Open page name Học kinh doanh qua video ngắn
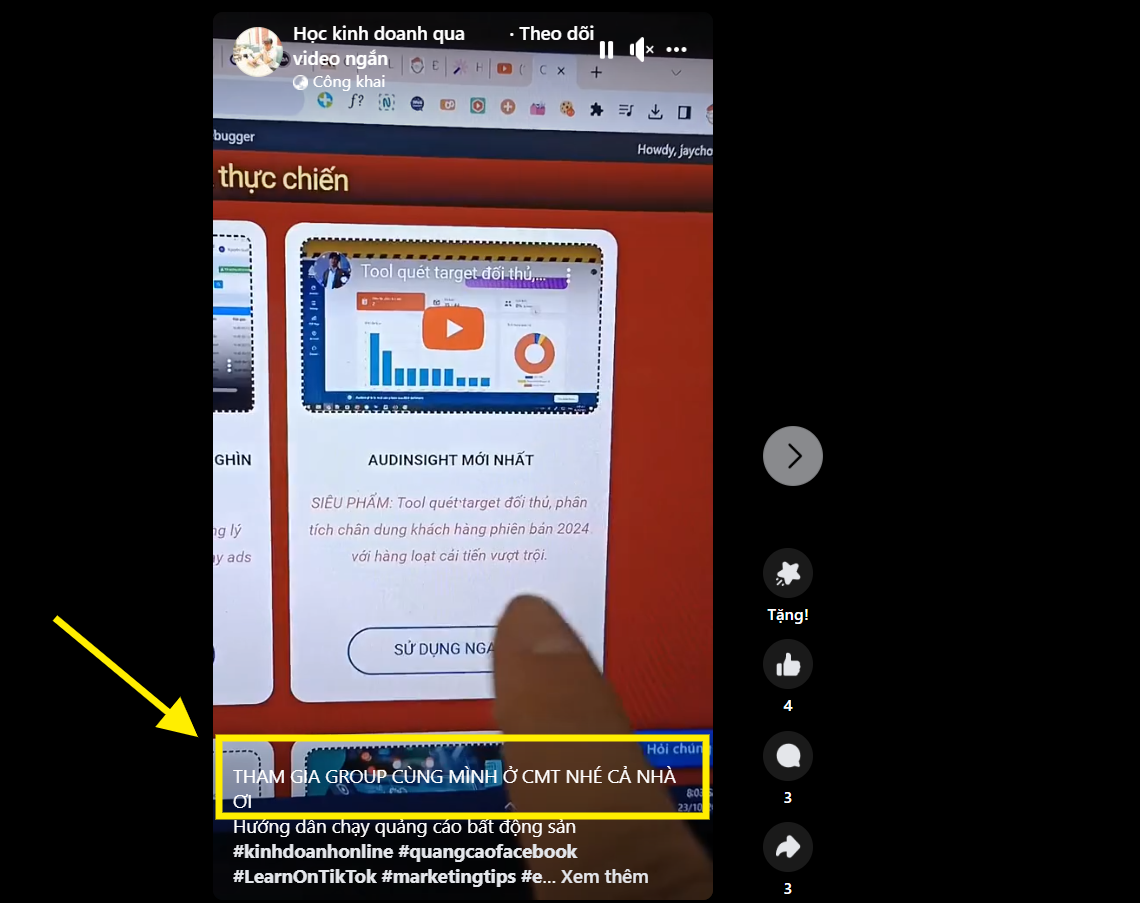This screenshot has height=903, width=1140. [378, 46]
